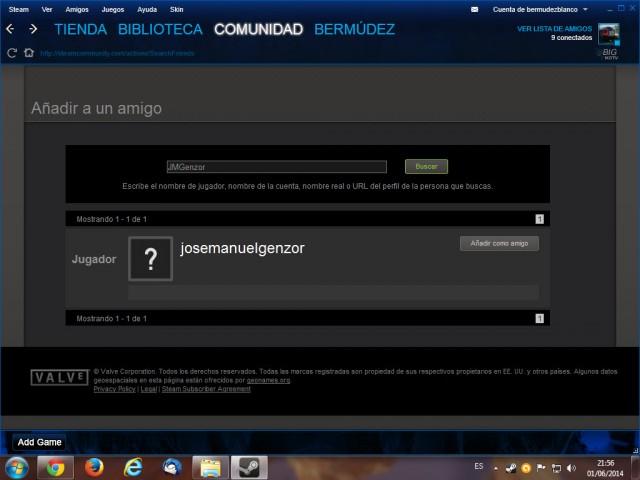Click the question mark profile picture
The height and width of the screenshot is (480, 640).
pos(151,259)
